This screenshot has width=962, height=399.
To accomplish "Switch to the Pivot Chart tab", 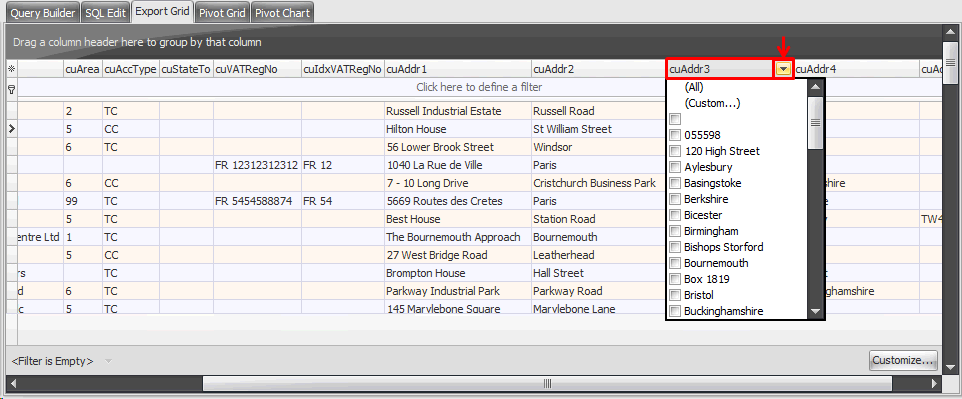I will [x=282, y=13].
